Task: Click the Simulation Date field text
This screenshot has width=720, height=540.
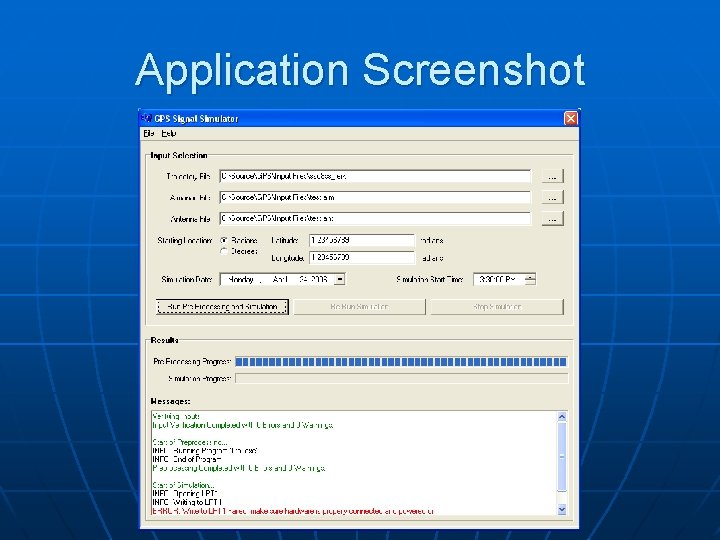Action: click(x=277, y=279)
